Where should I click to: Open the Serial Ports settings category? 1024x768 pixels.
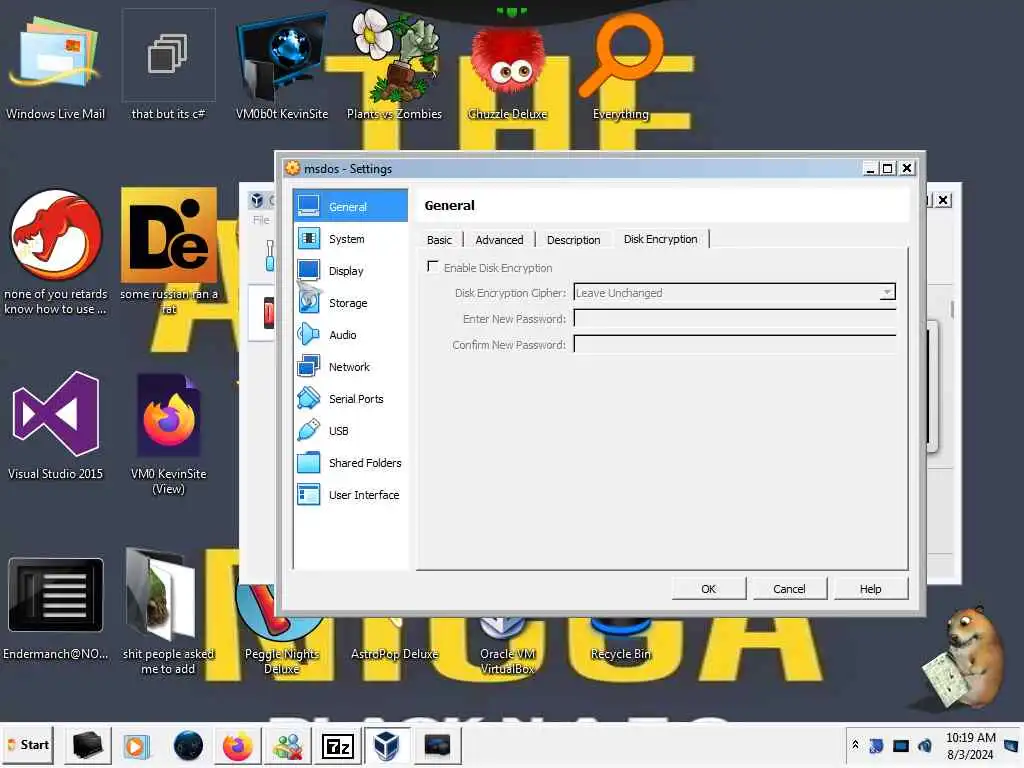pyautogui.click(x=351, y=398)
